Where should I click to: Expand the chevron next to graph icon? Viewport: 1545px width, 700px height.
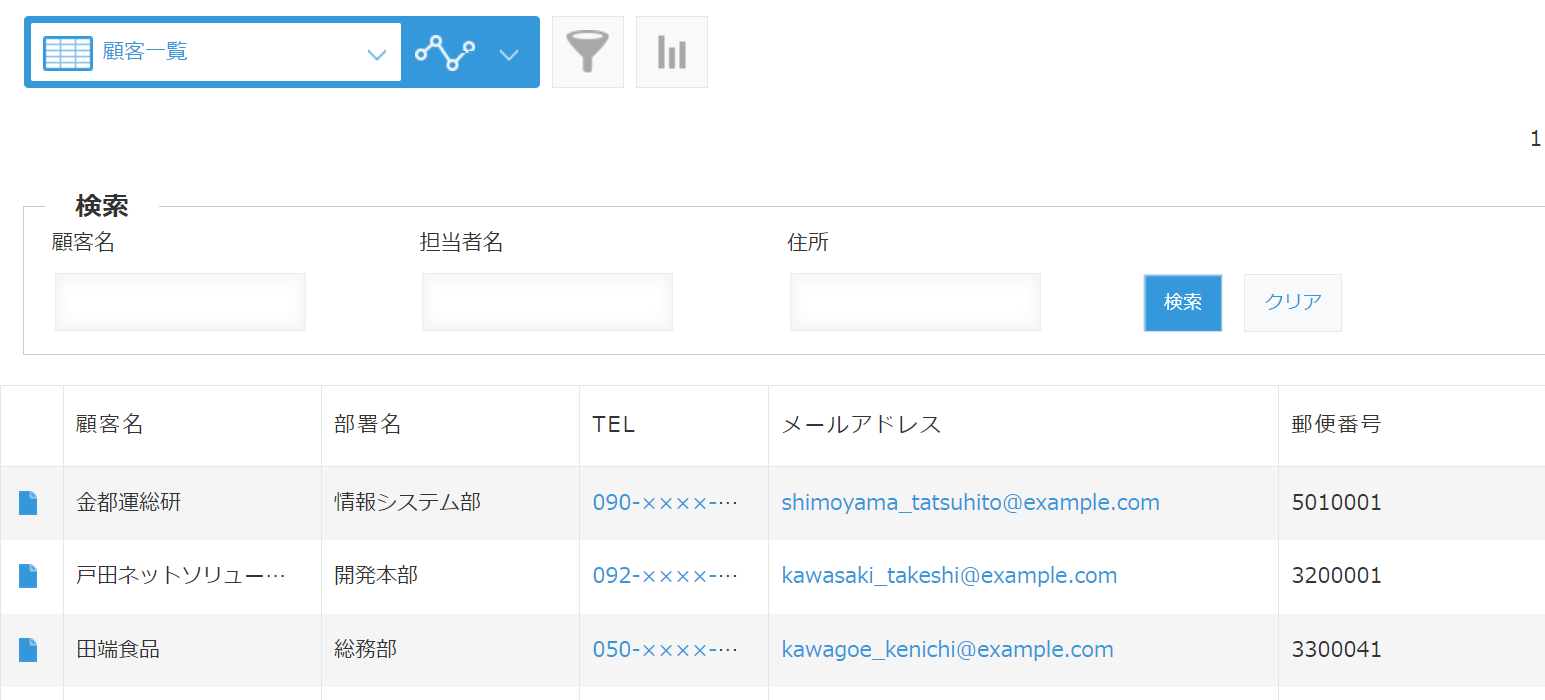point(509,54)
